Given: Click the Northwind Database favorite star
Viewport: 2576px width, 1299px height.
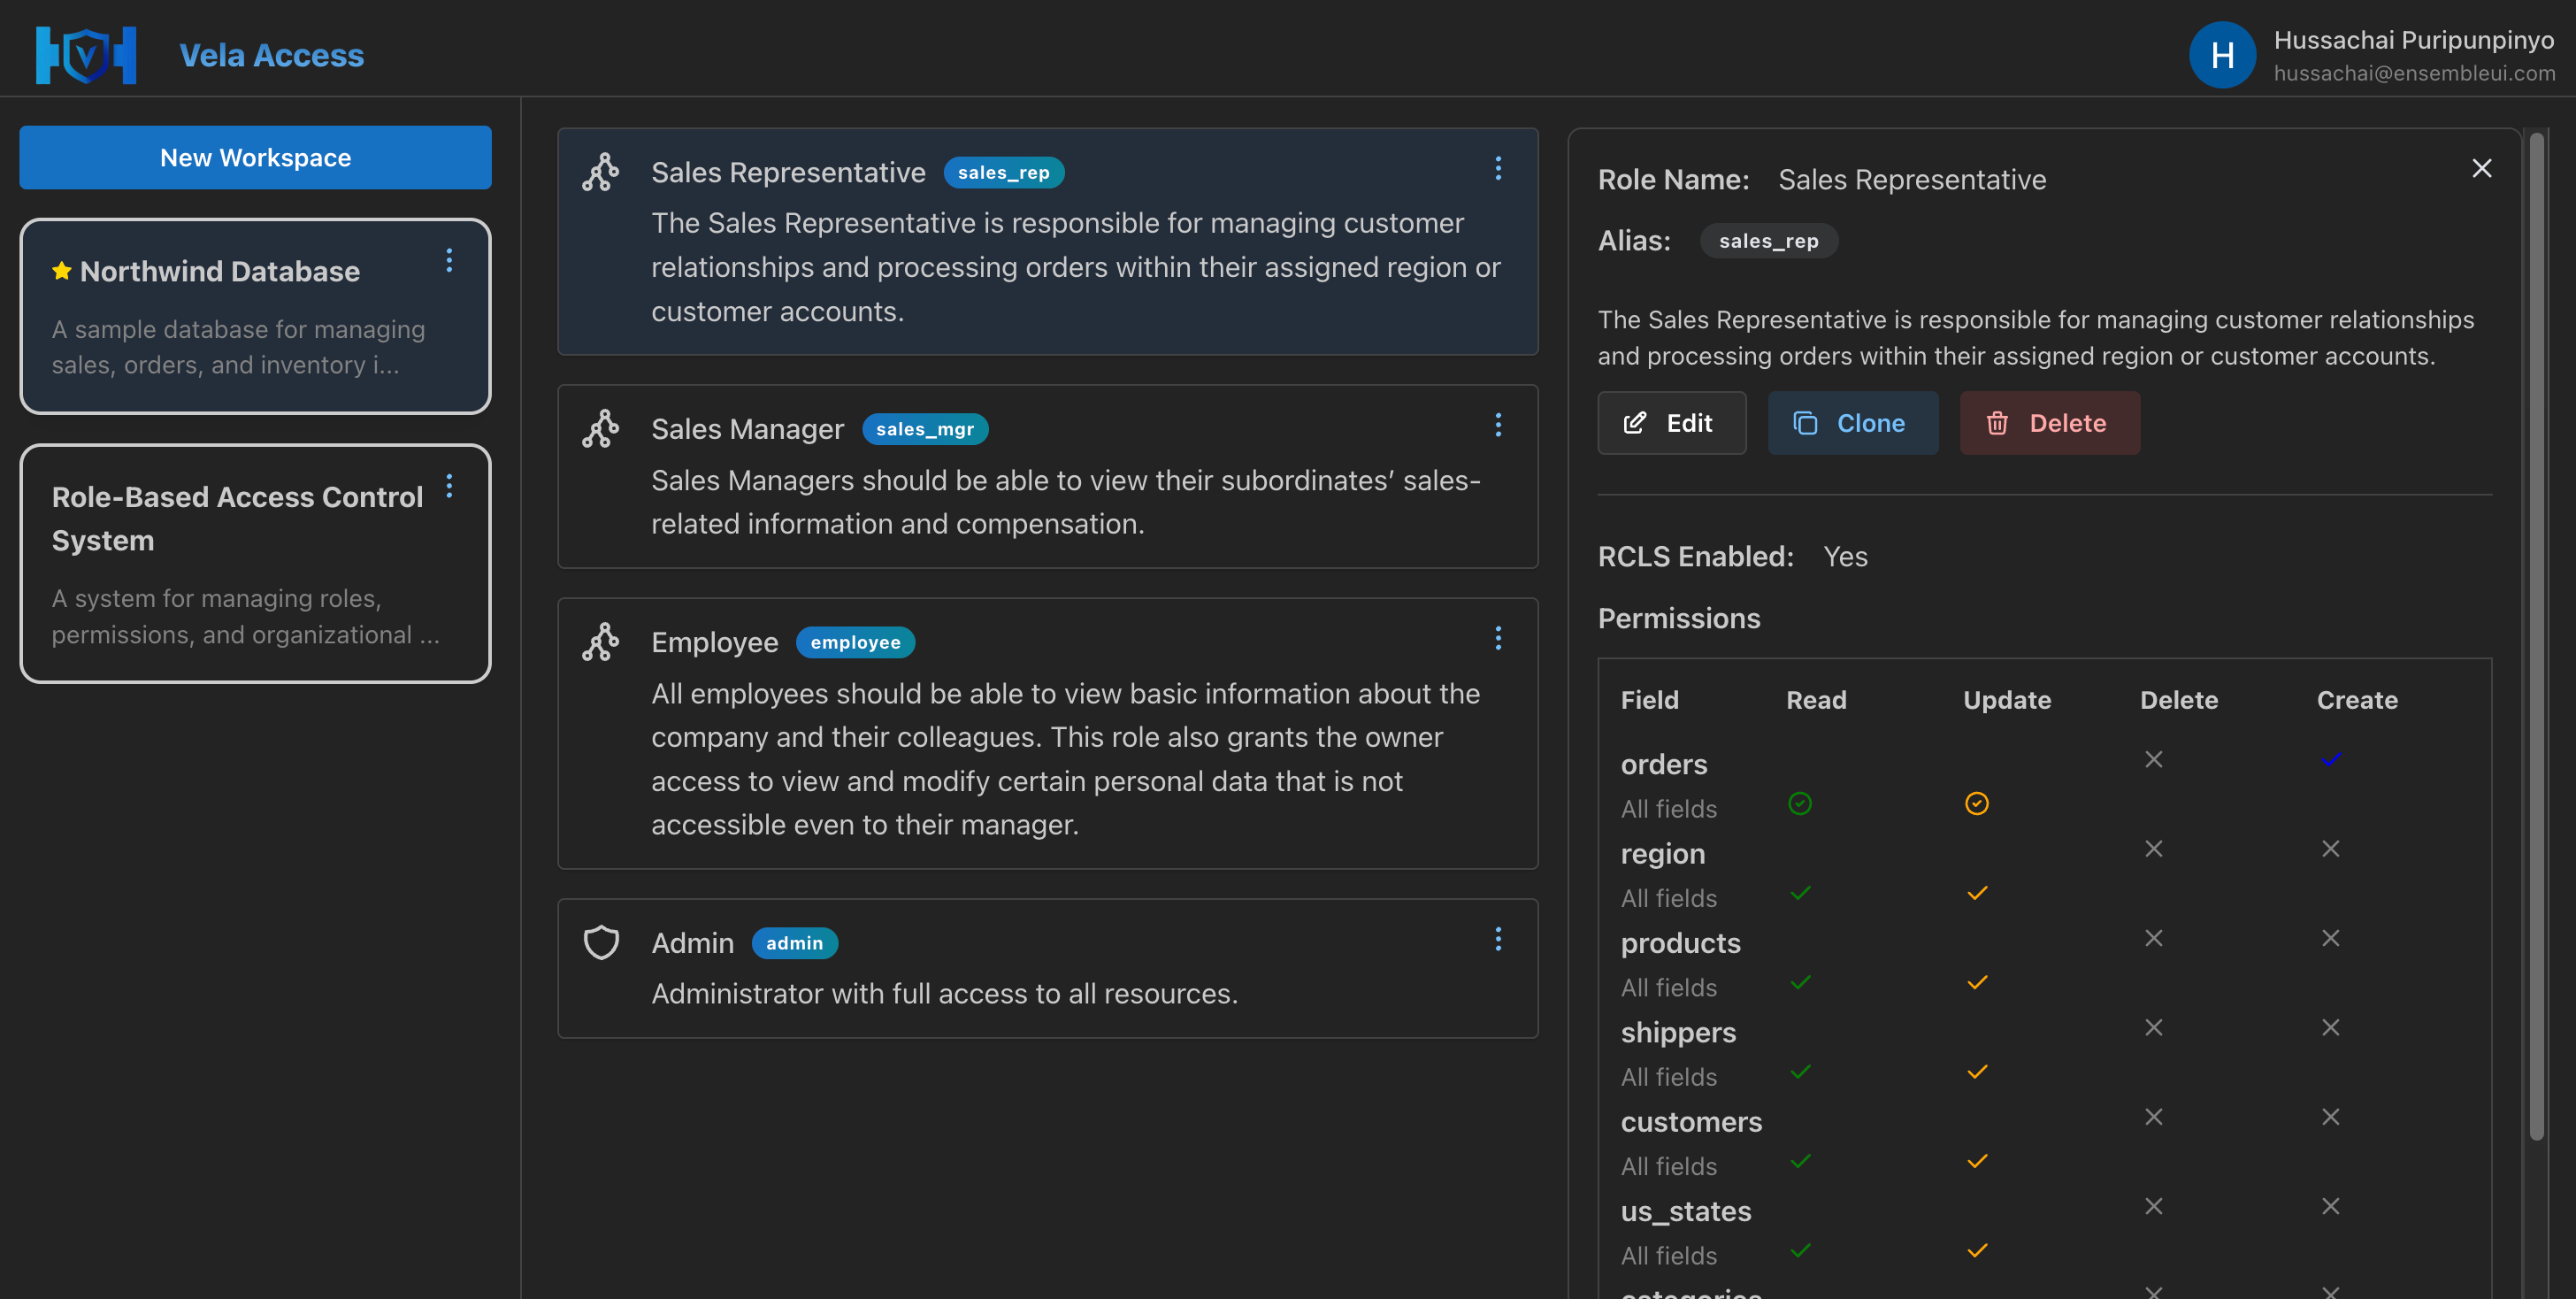Looking at the screenshot, I should [62, 271].
